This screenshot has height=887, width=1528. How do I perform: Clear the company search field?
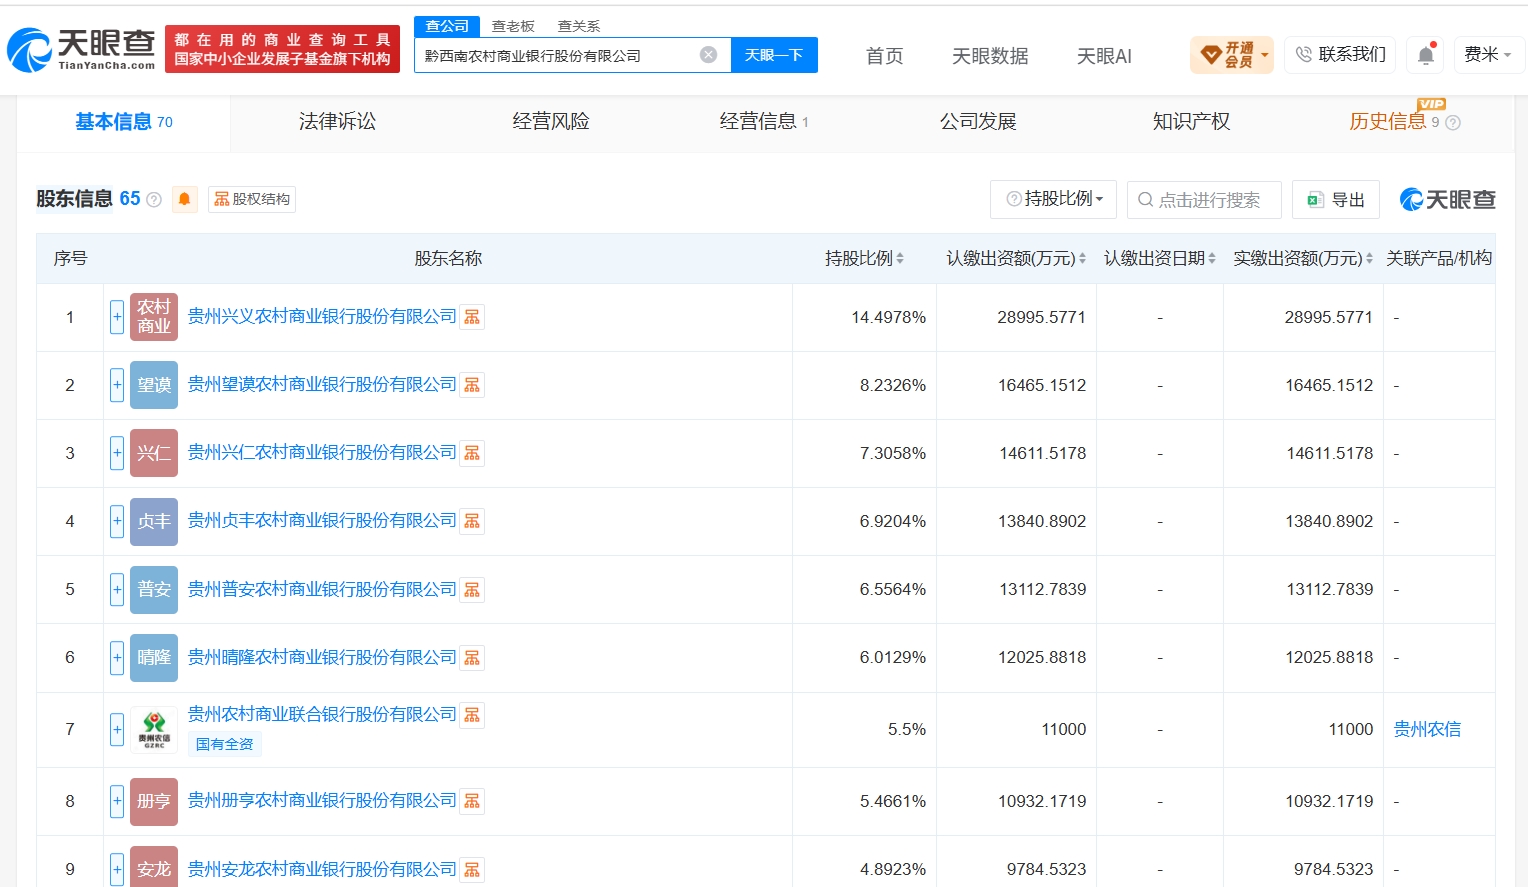[x=708, y=55]
